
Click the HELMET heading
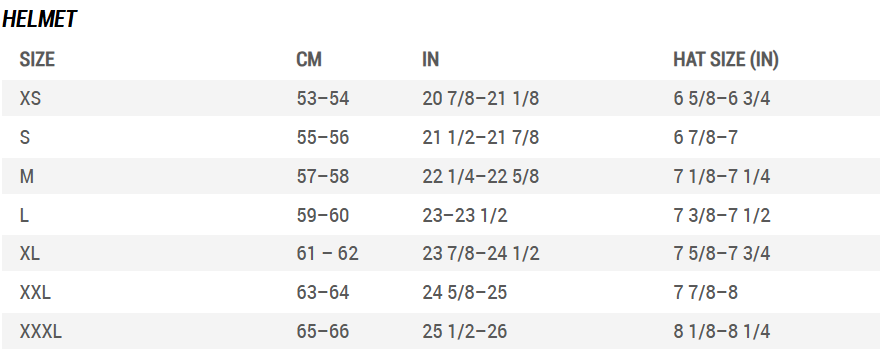[x=39, y=19]
